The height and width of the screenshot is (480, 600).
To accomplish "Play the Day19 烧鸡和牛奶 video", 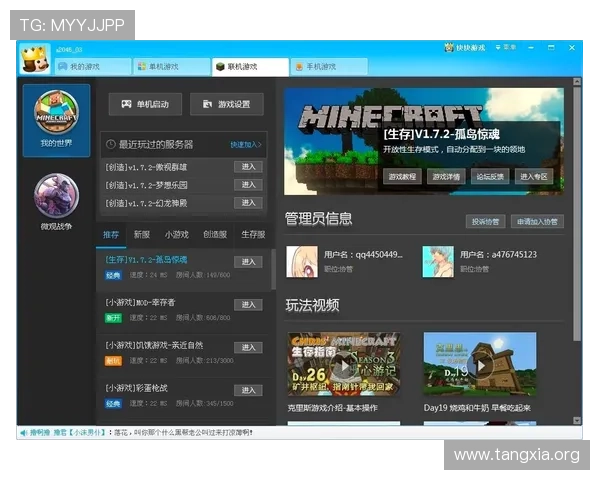I will coord(480,364).
